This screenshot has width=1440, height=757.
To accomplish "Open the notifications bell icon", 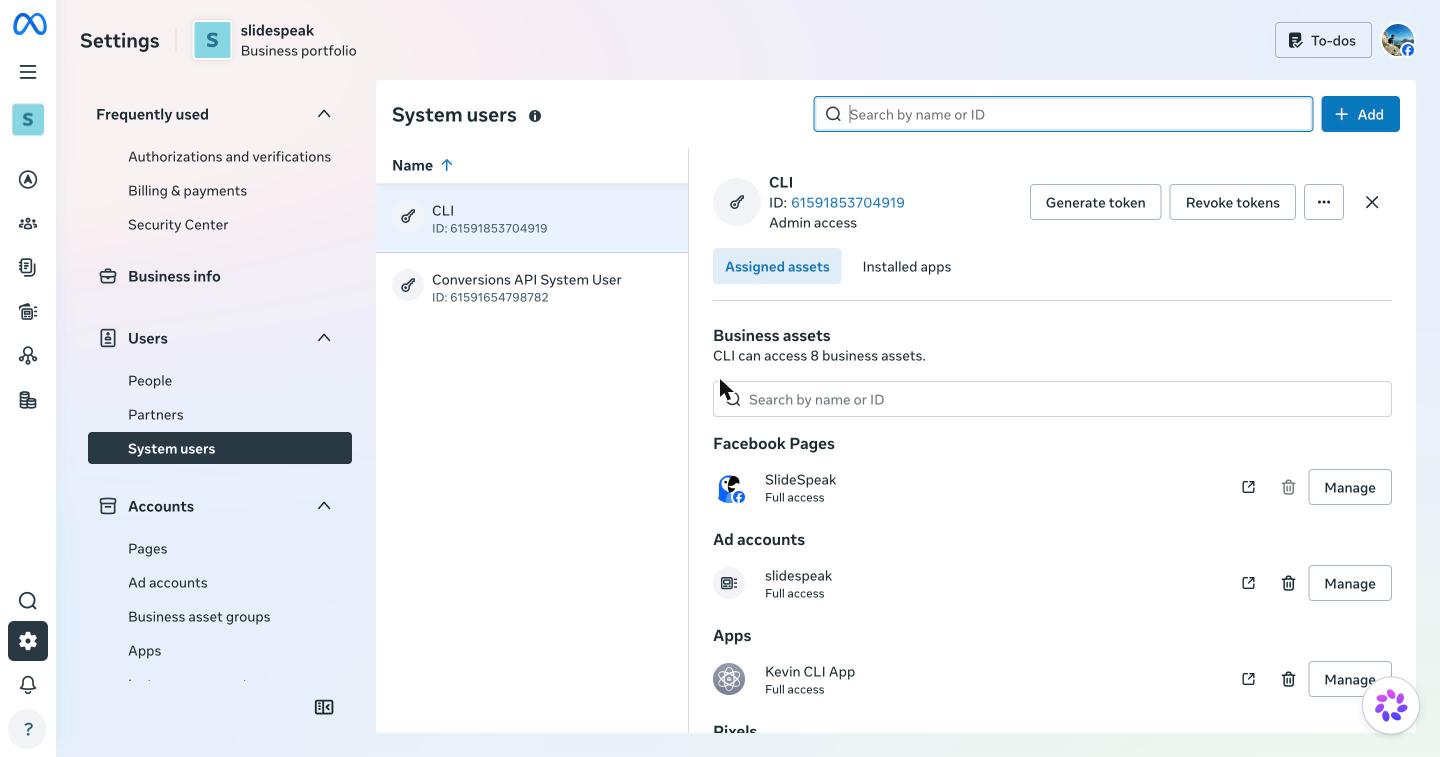I will 28,685.
